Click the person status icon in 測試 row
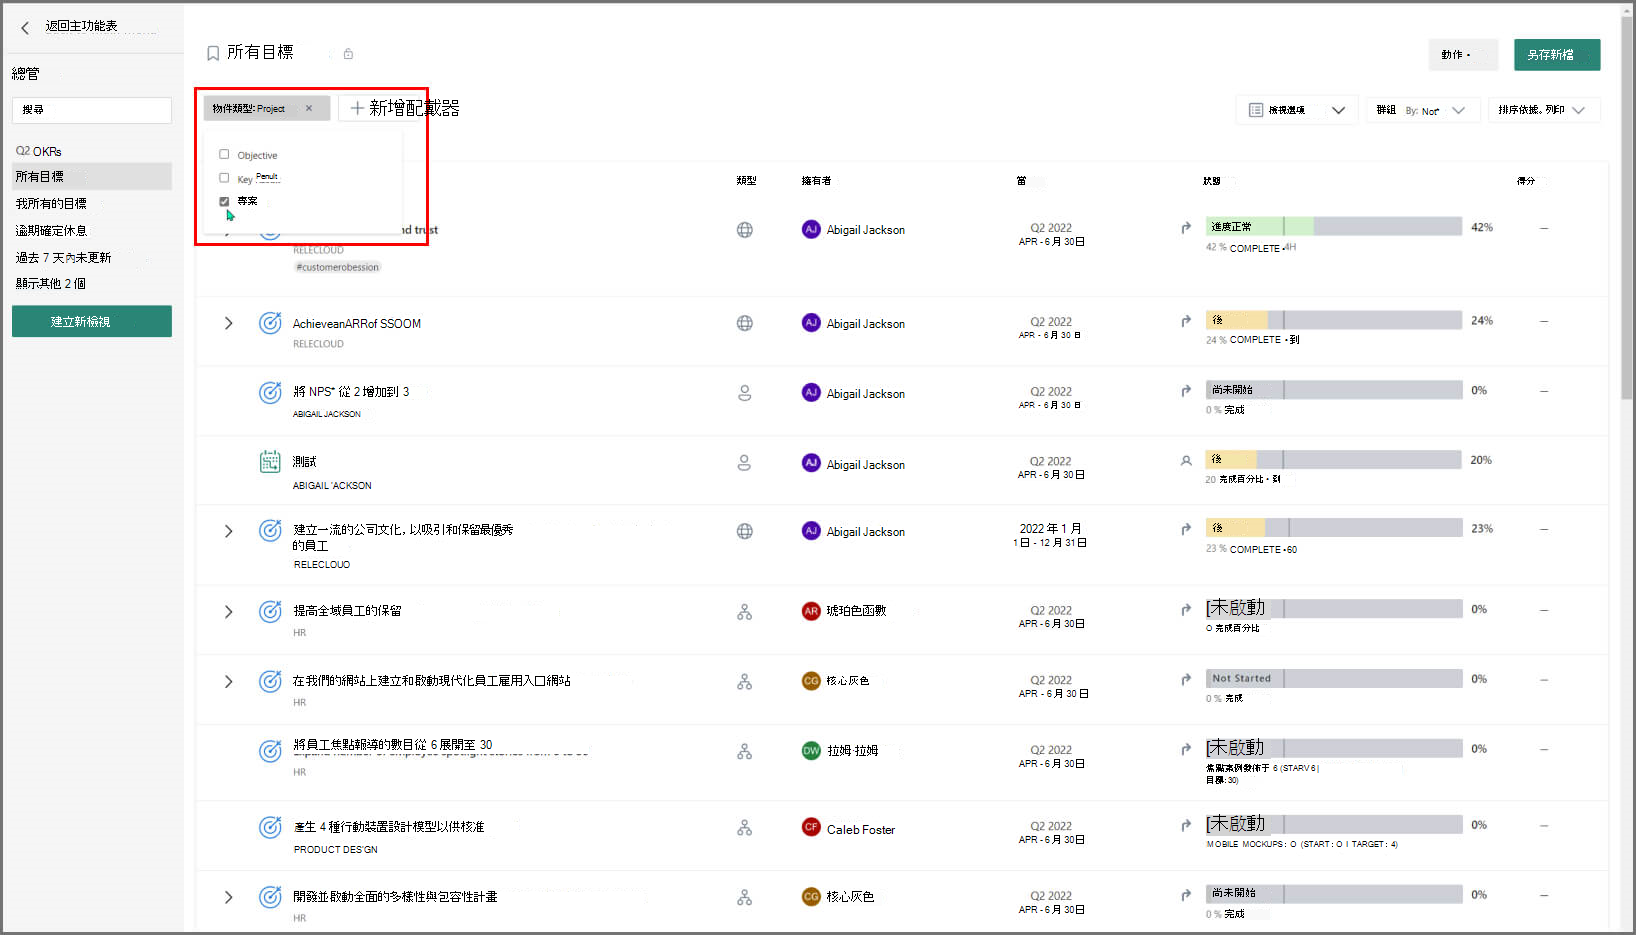The image size is (1636, 935). tap(1186, 461)
